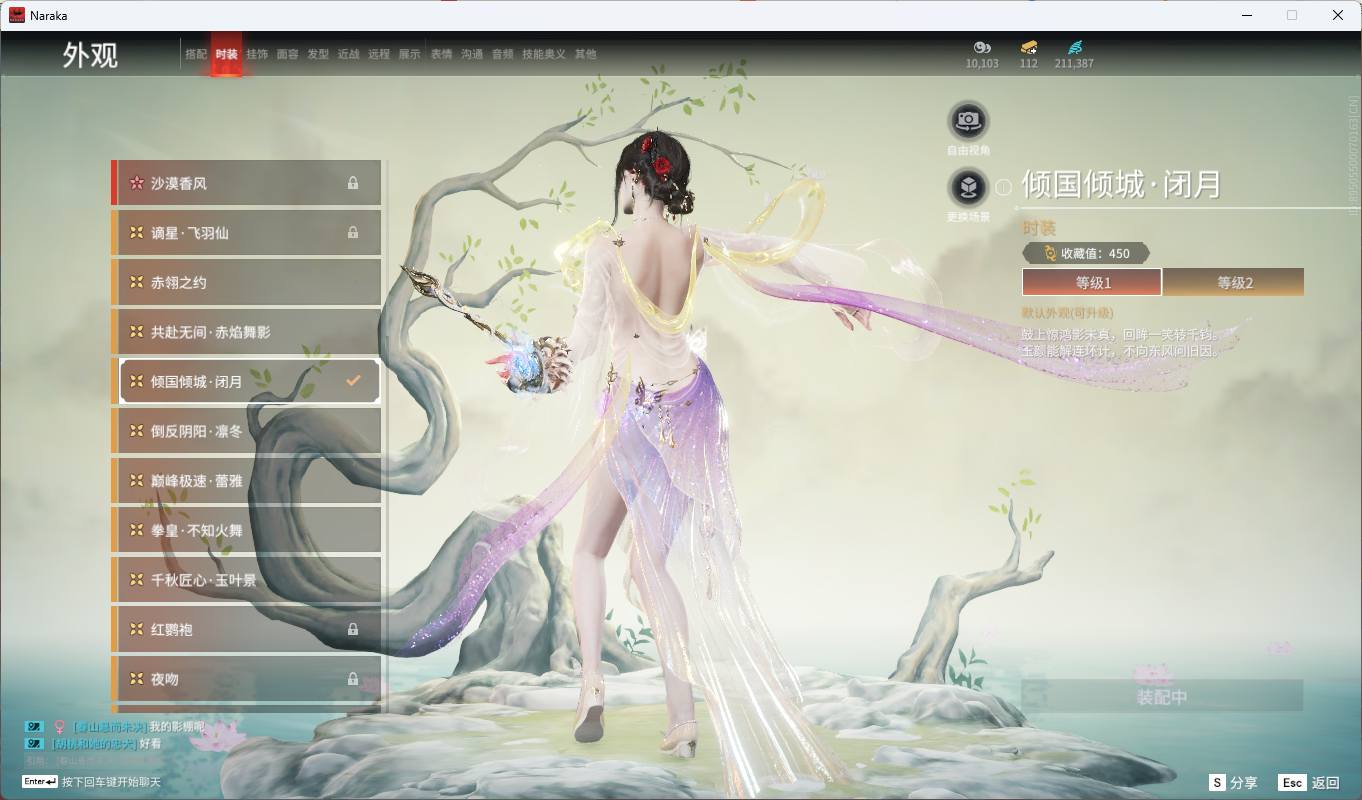1362x800 pixels.
Task: Open the 挂饰 tab
Action: point(257,54)
